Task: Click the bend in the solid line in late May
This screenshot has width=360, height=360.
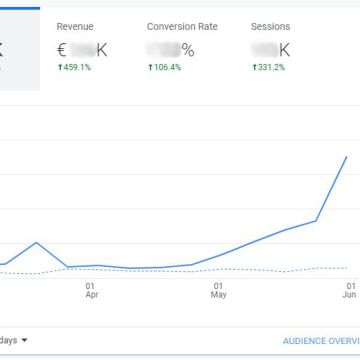Action: (315, 221)
